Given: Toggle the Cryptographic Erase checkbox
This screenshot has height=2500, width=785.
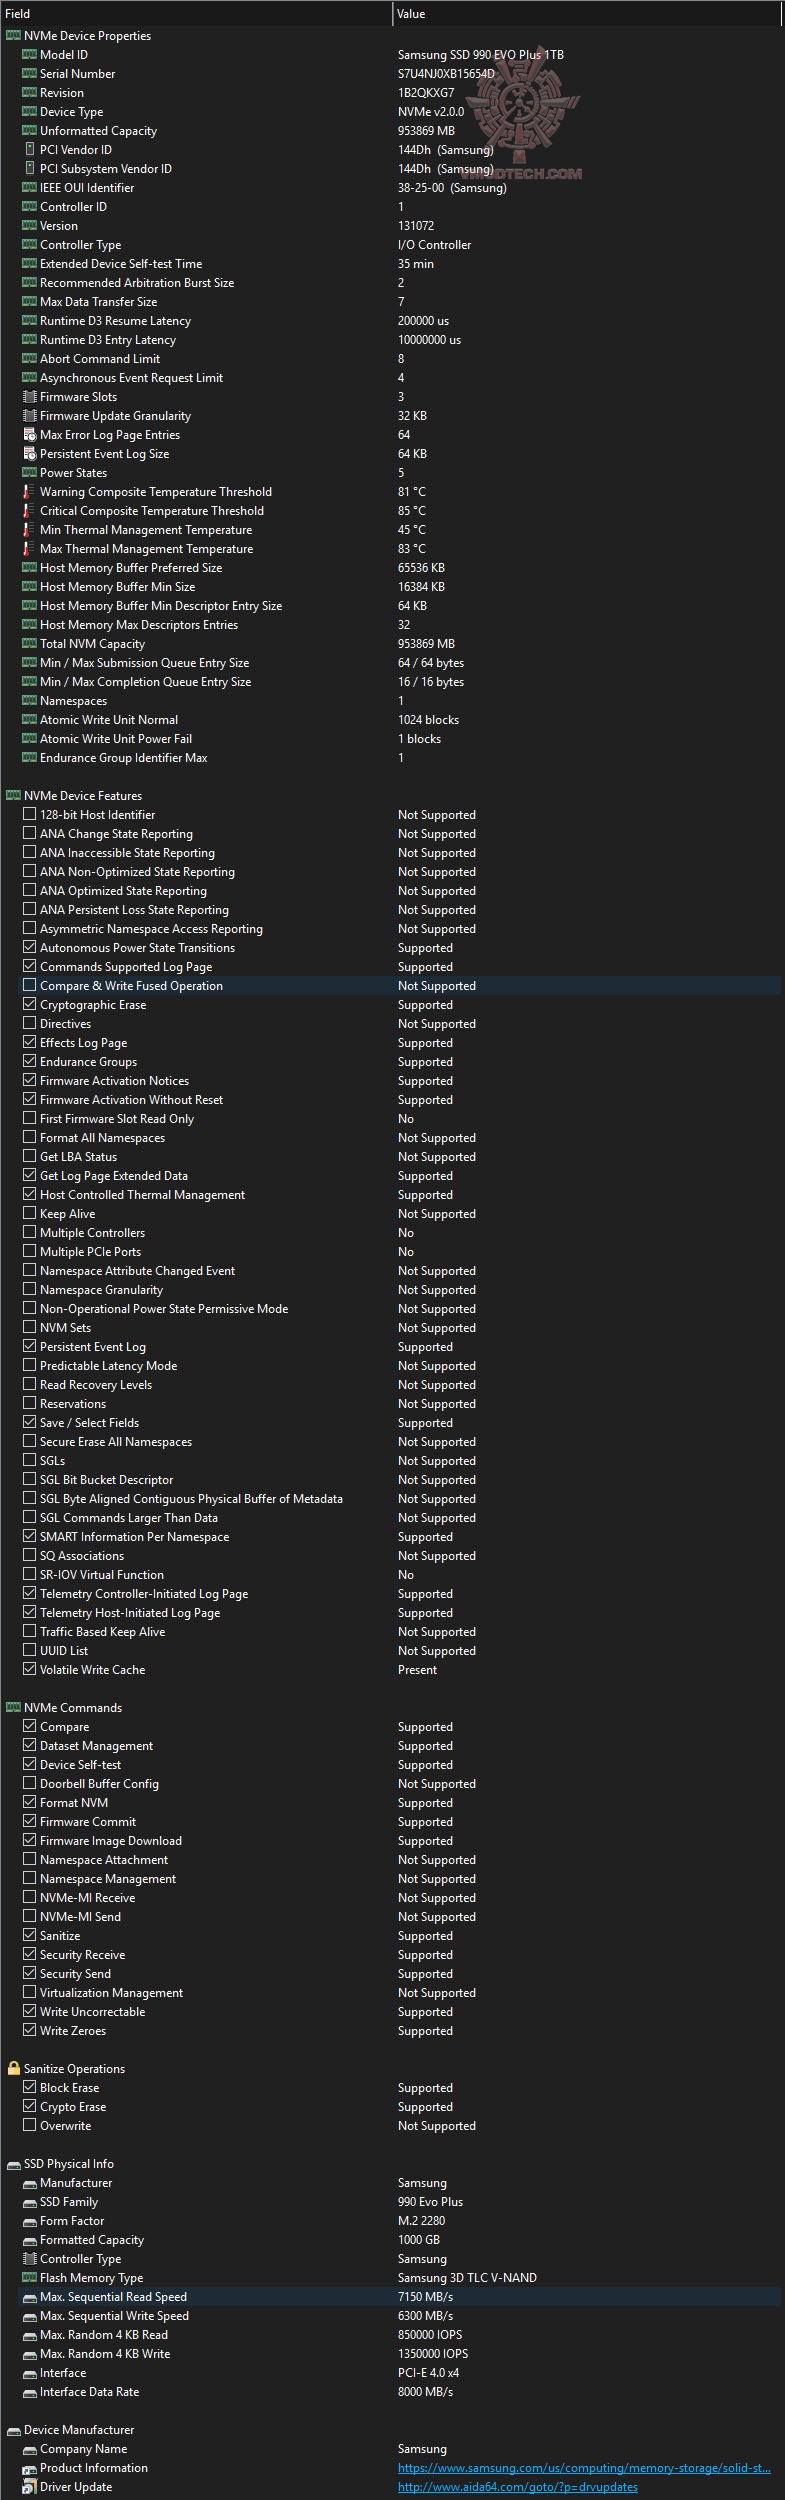Looking at the screenshot, I should [29, 1005].
